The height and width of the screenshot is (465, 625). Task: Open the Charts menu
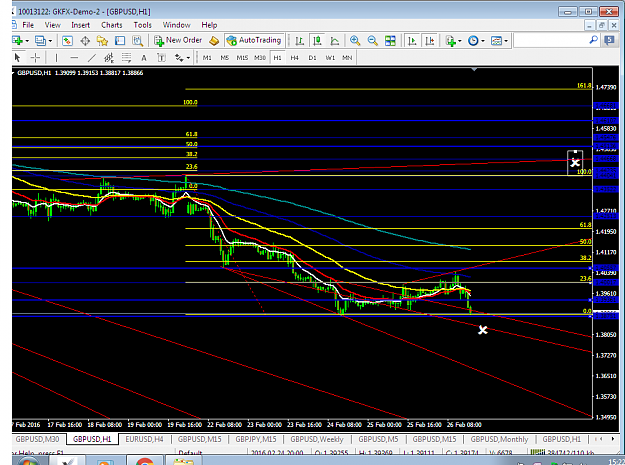[x=112, y=25]
